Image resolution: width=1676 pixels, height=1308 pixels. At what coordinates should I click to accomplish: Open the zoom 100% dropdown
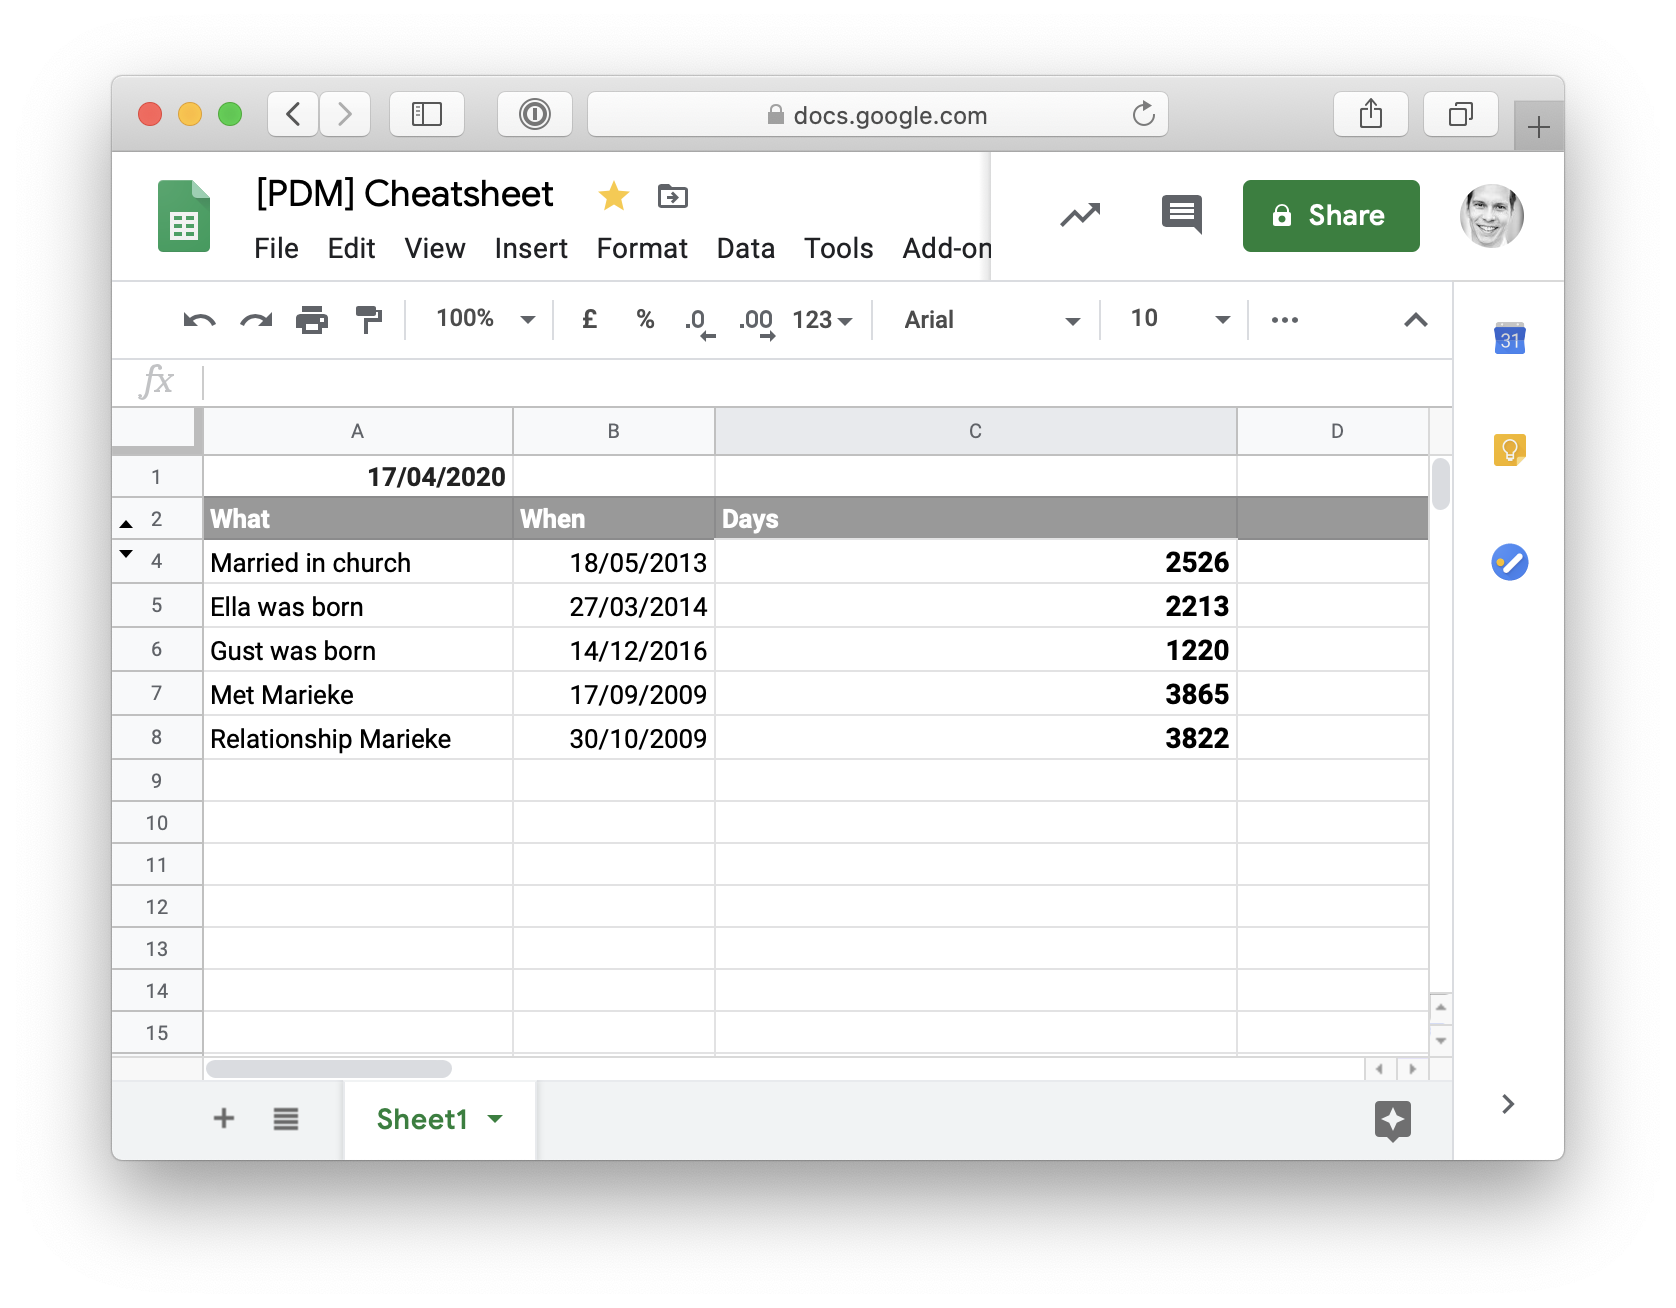(x=485, y=320)
